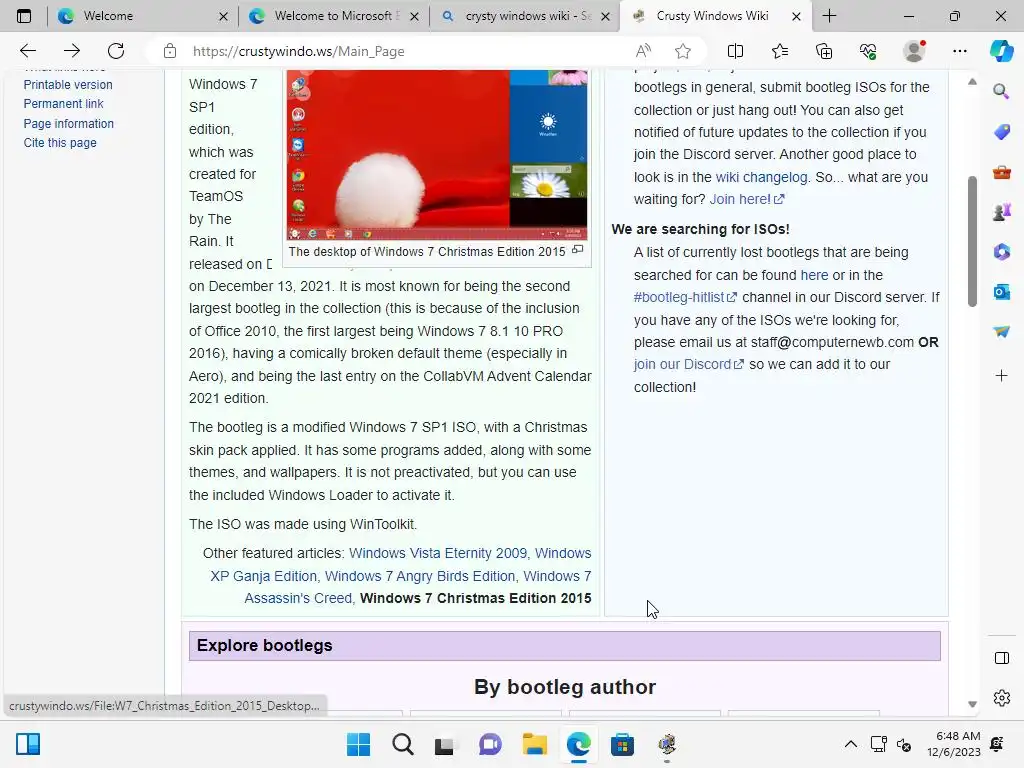Open Task View on taskbar
This screenshot has height=768, width=1024.
(x=445, y=744)
